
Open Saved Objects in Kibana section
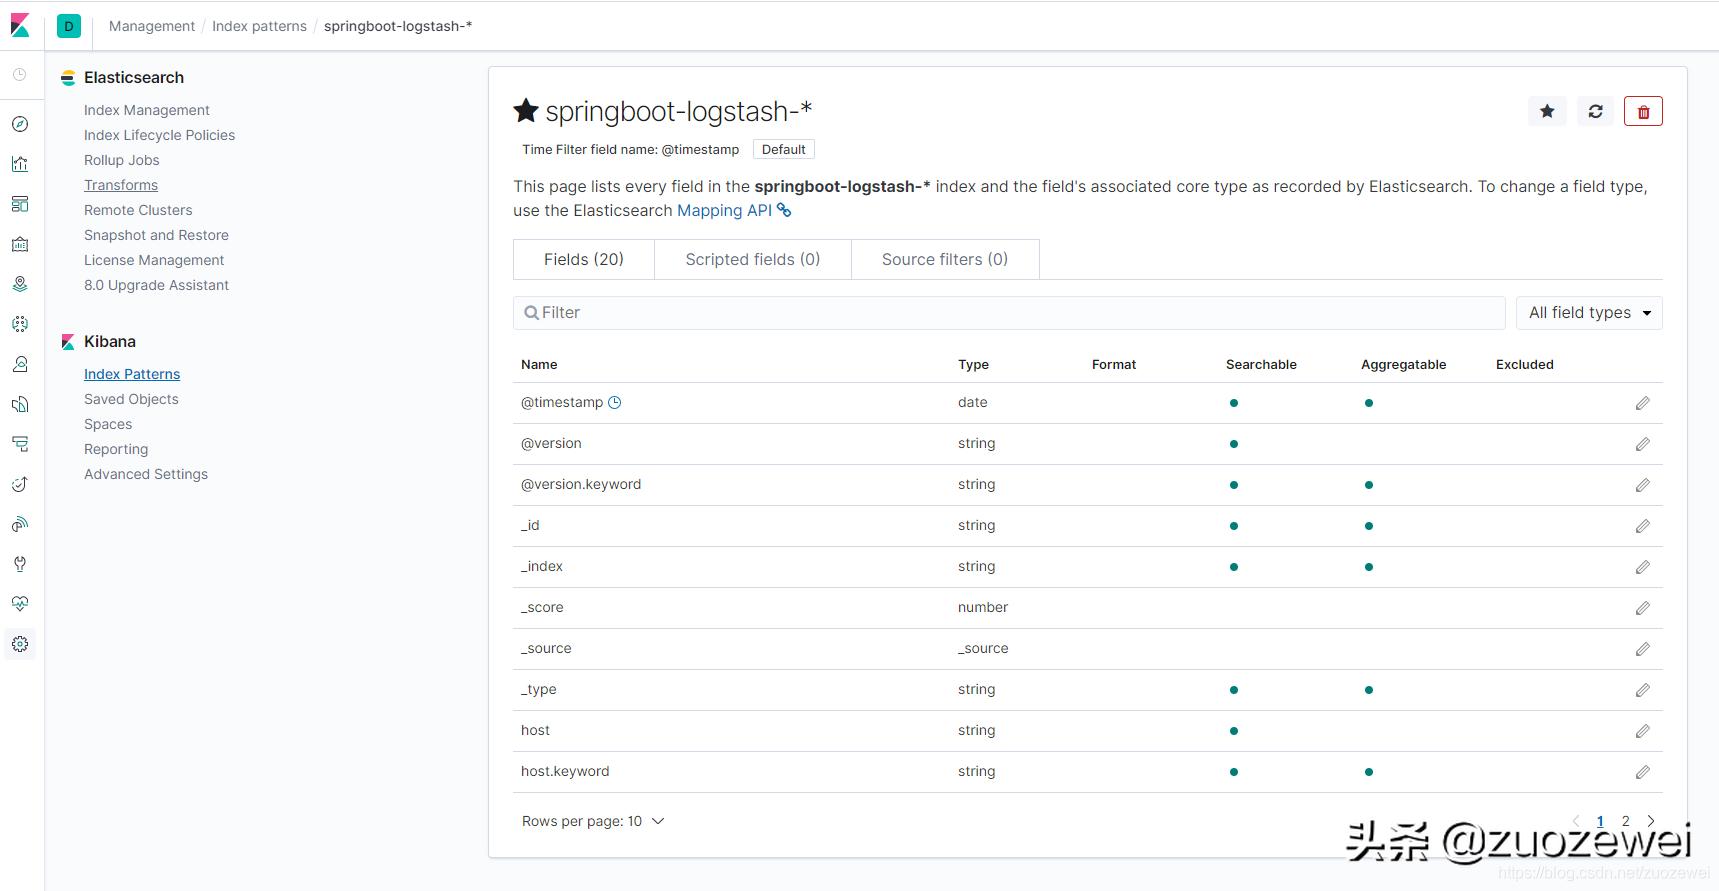131,399
